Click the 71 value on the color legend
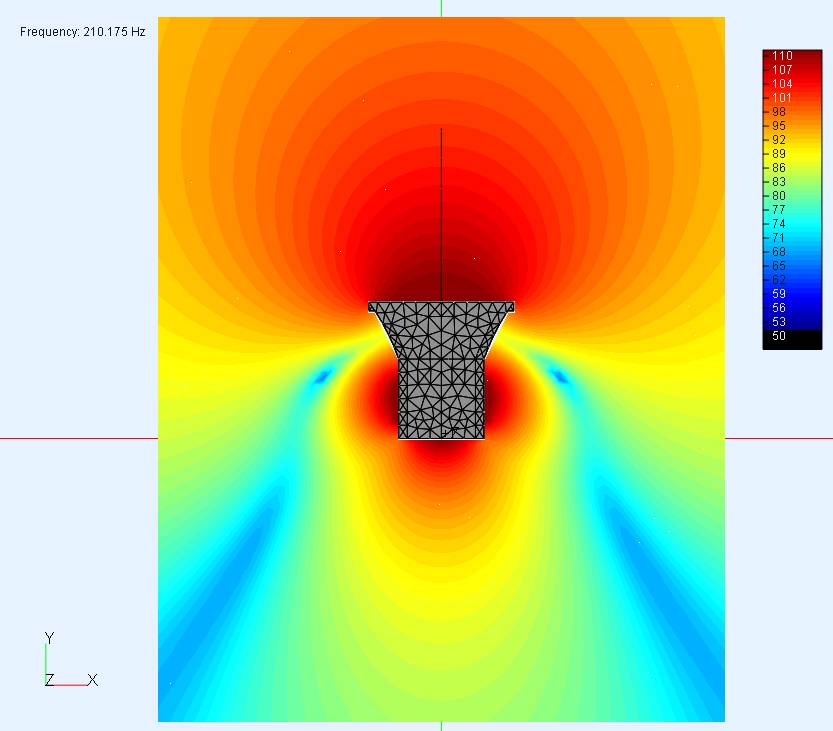 coord(779,237)
